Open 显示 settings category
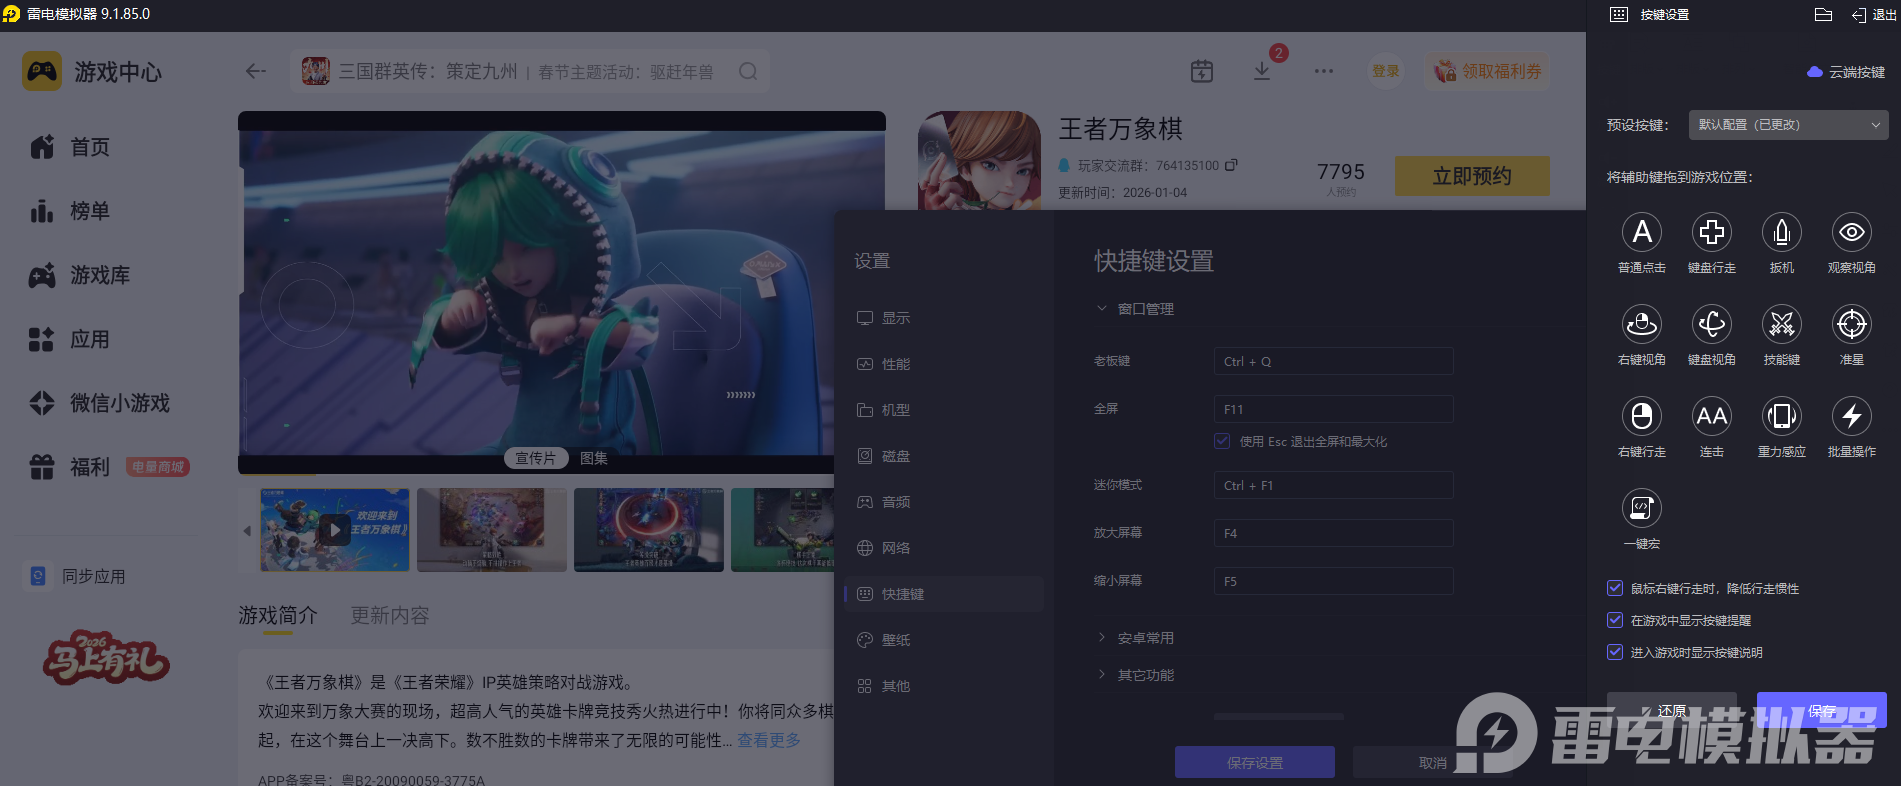The image size is (1901, 786). pos(944,318)
